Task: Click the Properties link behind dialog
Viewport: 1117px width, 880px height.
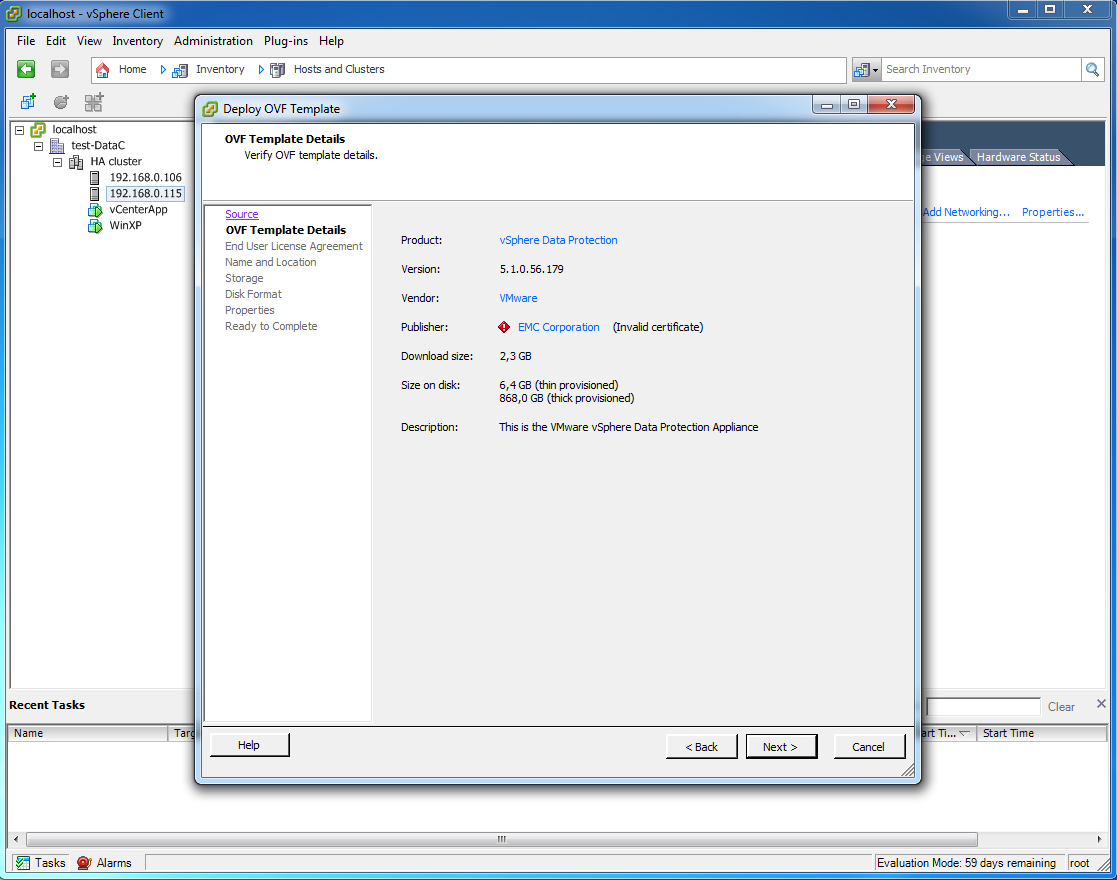Action: tap(1053, 212)
